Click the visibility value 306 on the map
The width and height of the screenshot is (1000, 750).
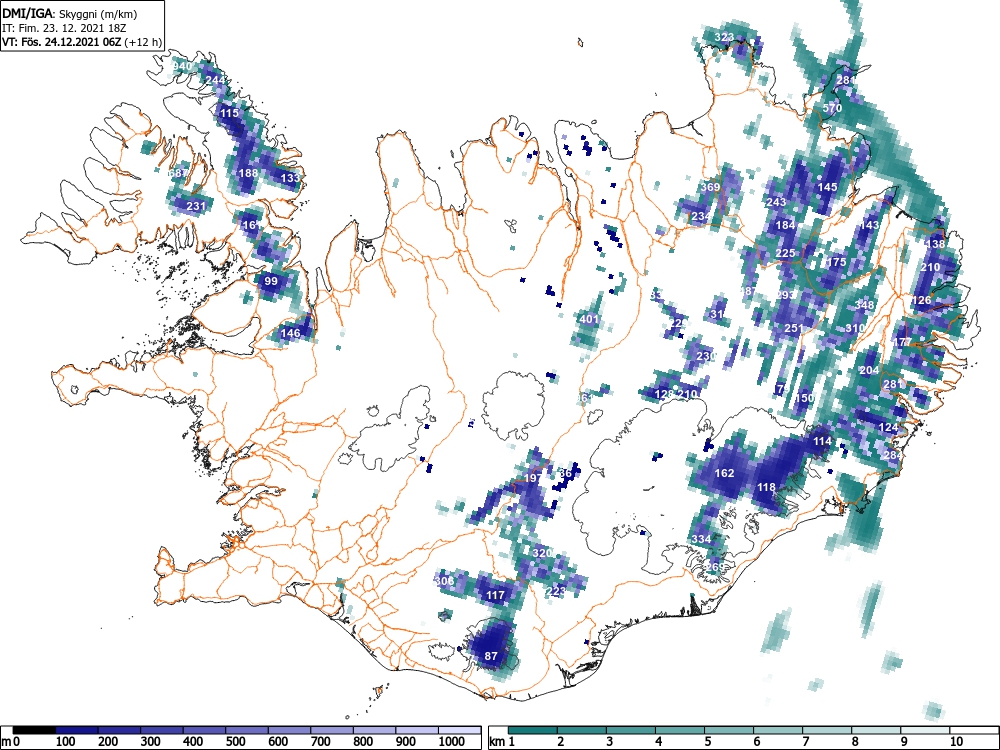(445, 581)
